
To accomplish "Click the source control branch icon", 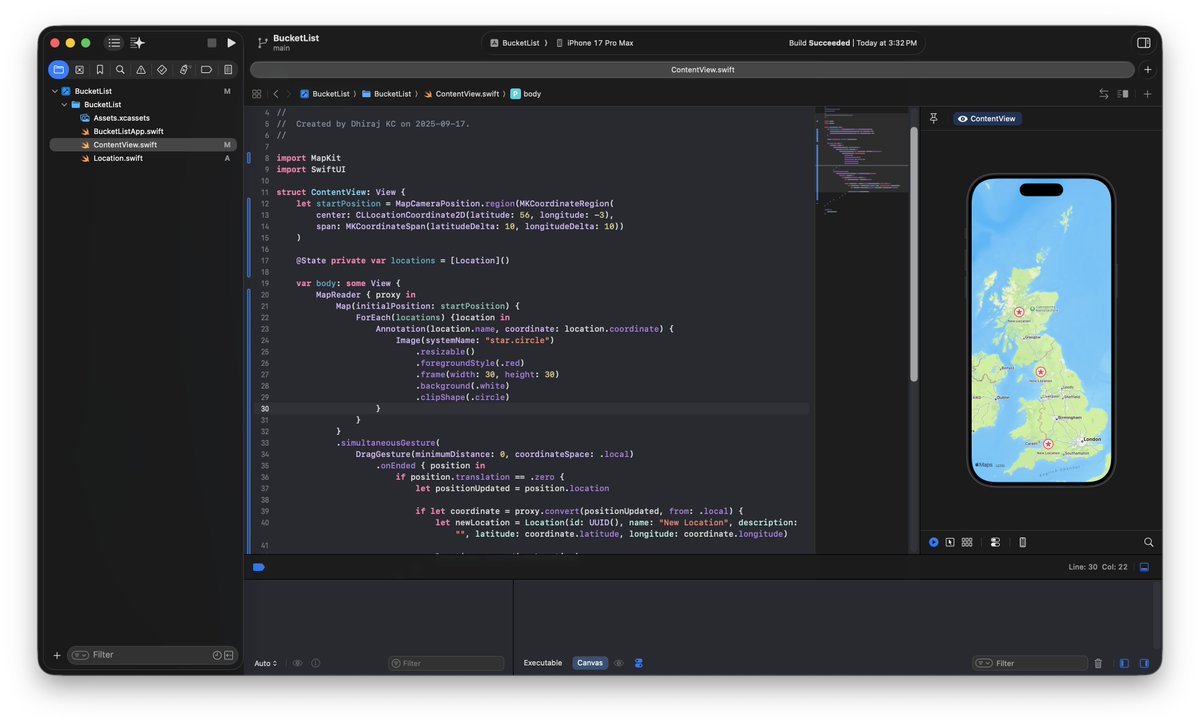I will pos(262,43).
